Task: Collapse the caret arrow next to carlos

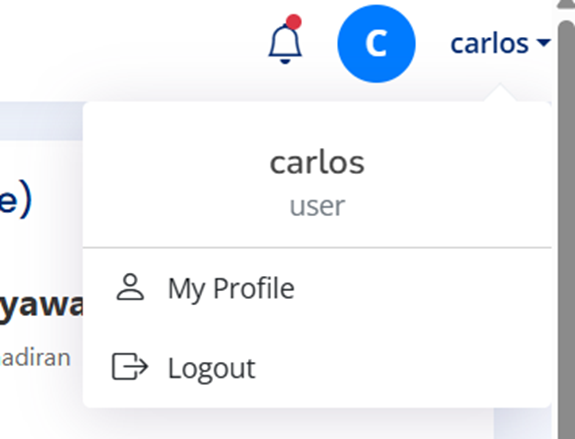Action: [x=543, y=43]
